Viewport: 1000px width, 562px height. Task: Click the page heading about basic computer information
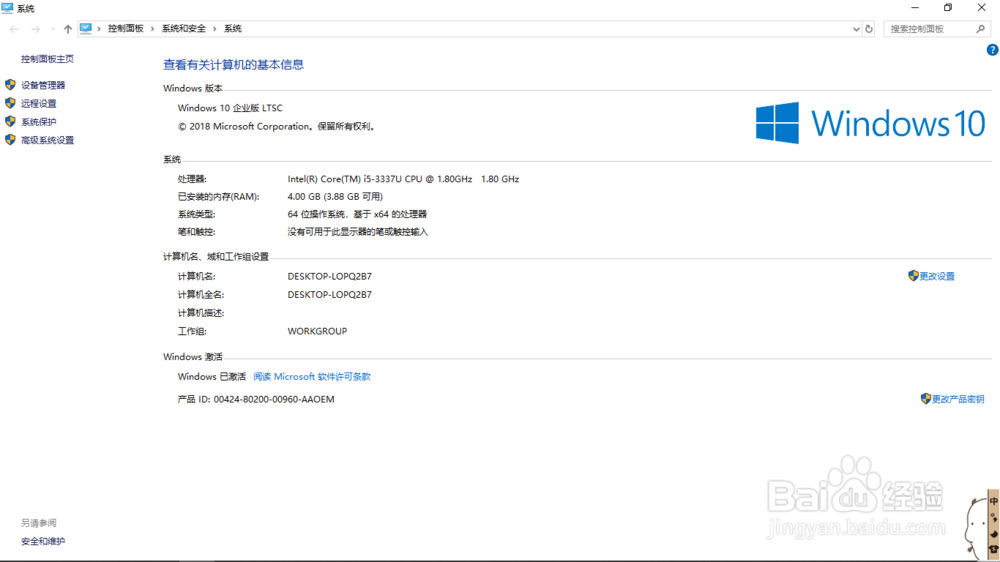pos(233,64)
